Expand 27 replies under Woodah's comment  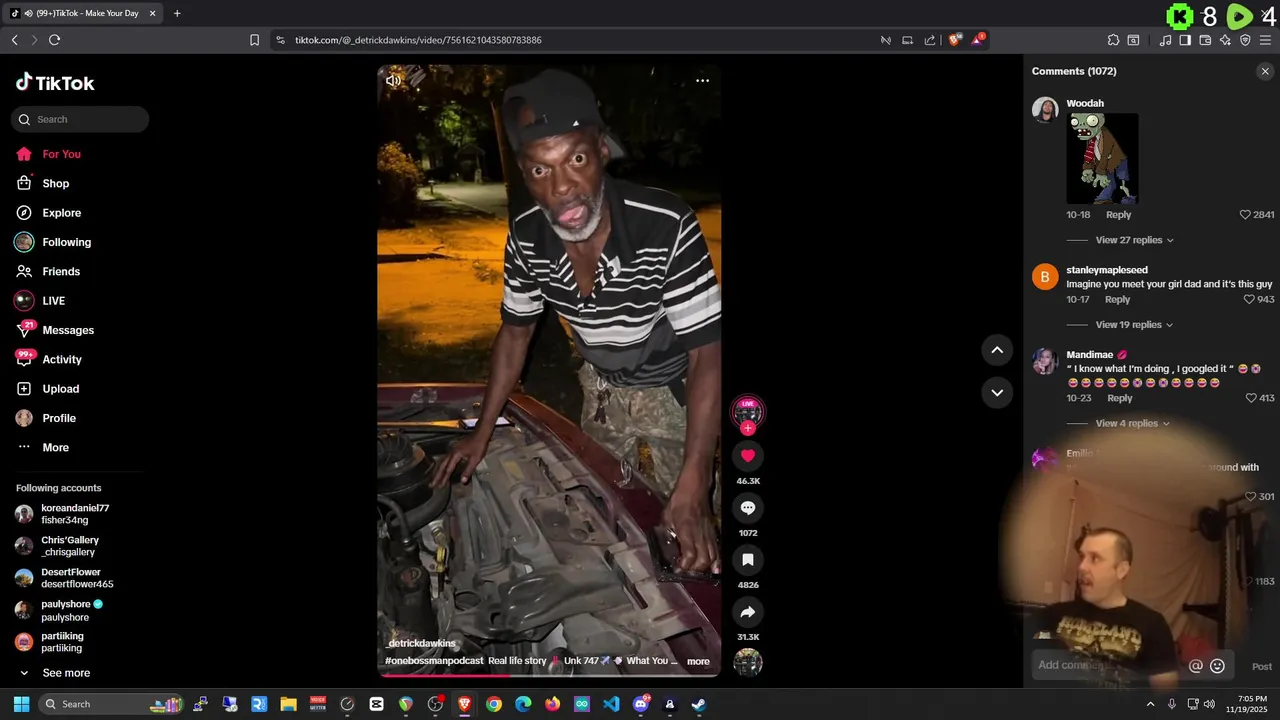[x=1134, y=240]
